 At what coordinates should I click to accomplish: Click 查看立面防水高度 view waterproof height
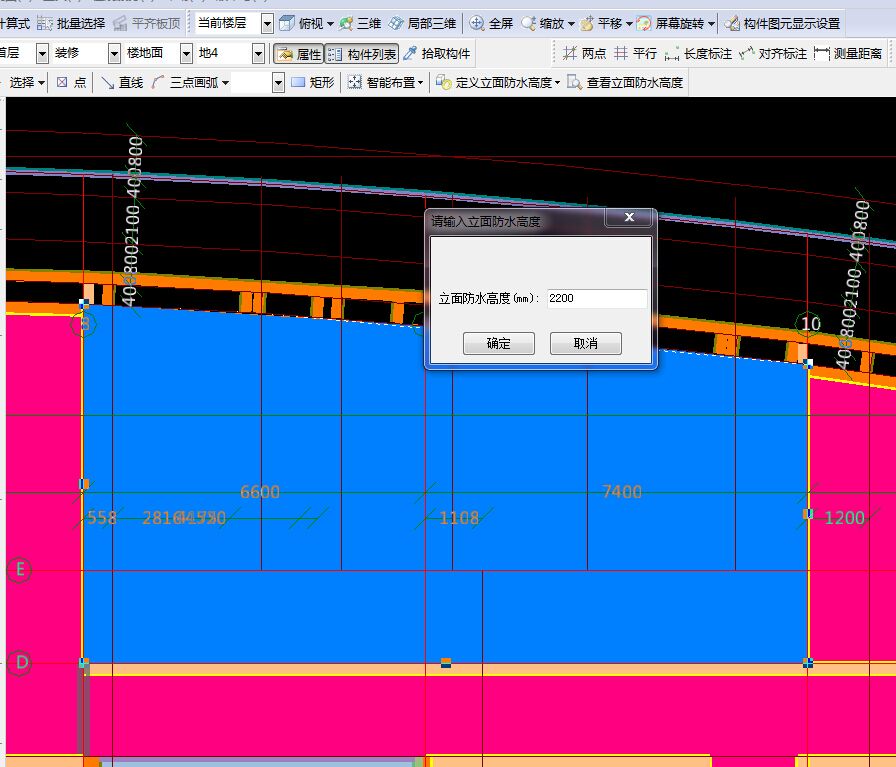click(625, 82)
